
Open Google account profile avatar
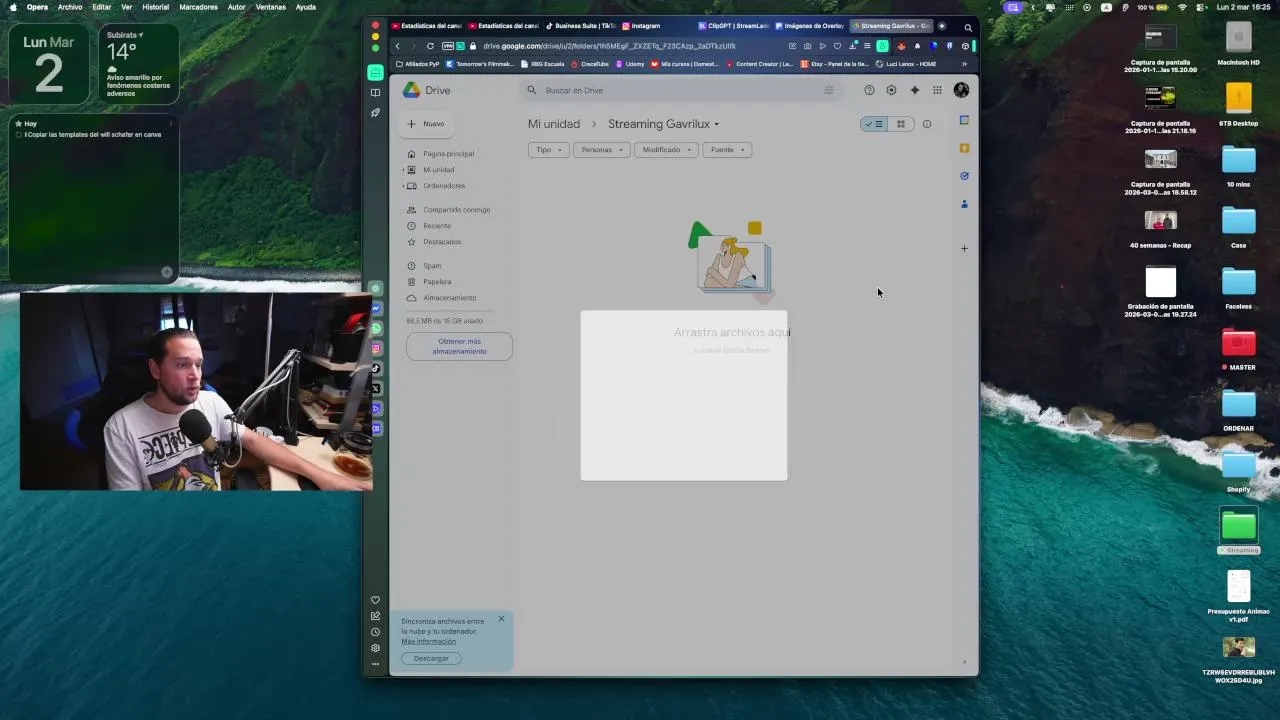click(x=961, y=90)
